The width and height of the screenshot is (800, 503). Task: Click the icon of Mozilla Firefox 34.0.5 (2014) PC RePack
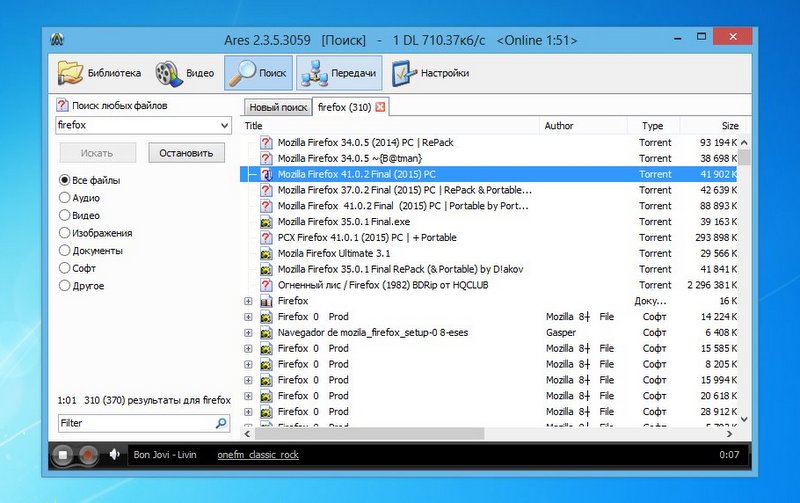[x=266, y=142]
